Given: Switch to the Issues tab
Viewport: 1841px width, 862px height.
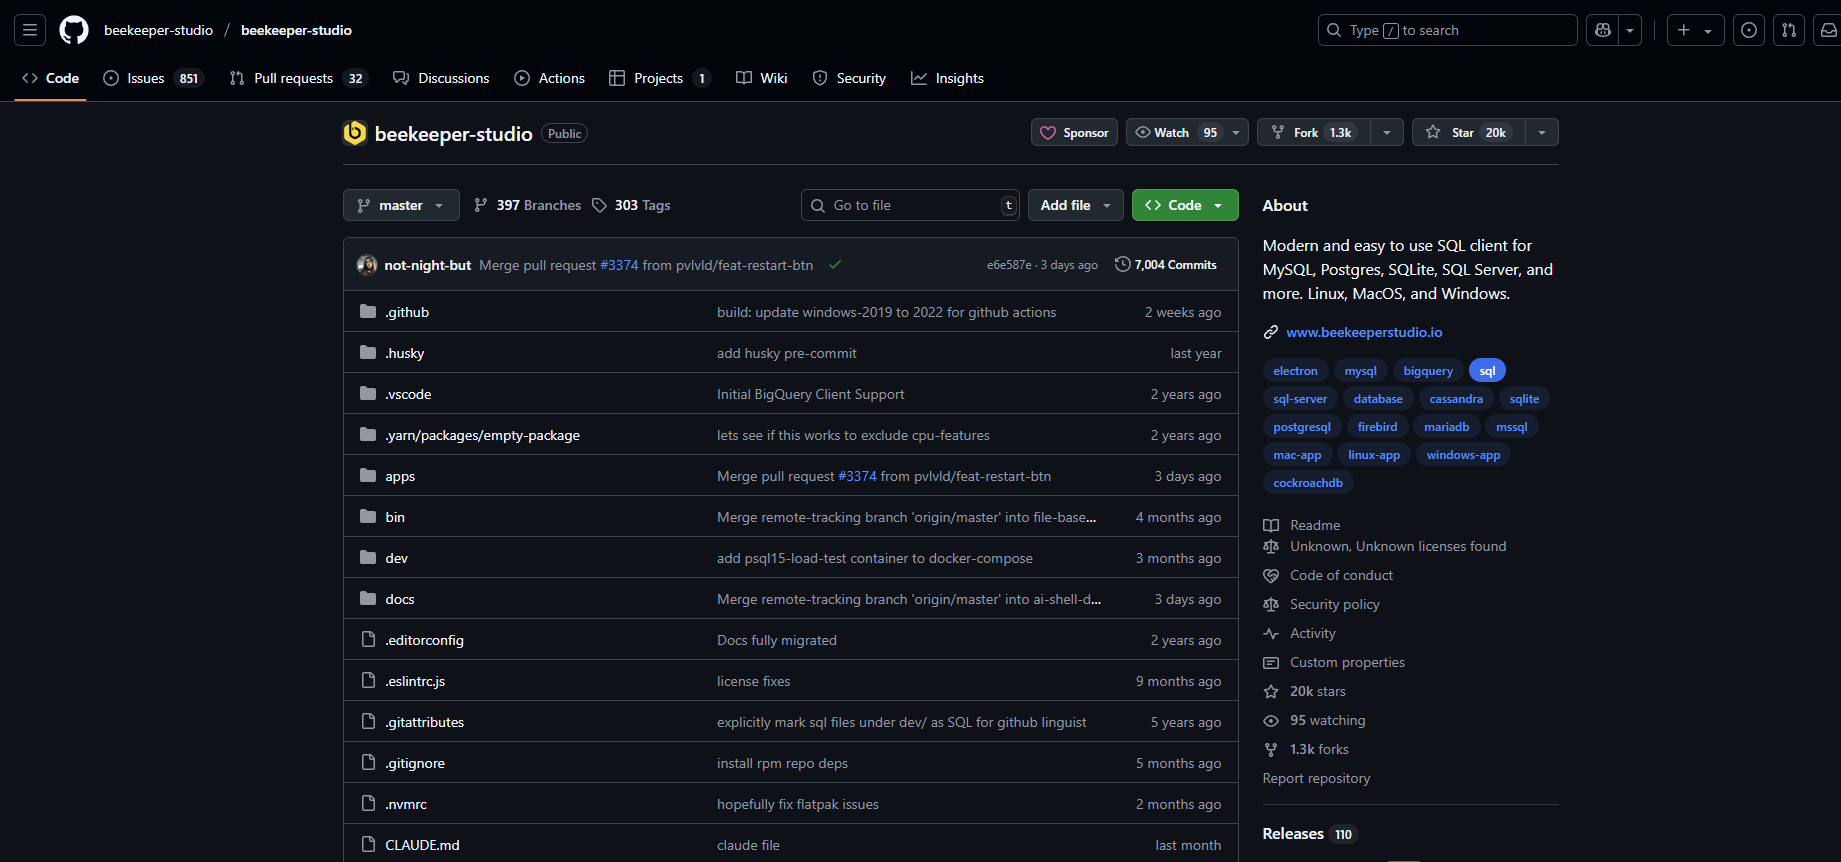Looking at the screenshot, I should (x=153, y=78).
